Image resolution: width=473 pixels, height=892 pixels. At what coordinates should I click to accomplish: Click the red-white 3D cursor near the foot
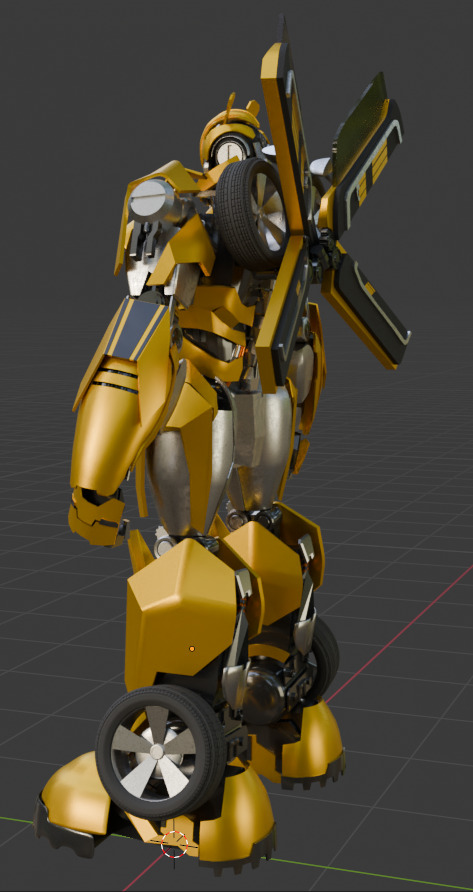(174, 844)
